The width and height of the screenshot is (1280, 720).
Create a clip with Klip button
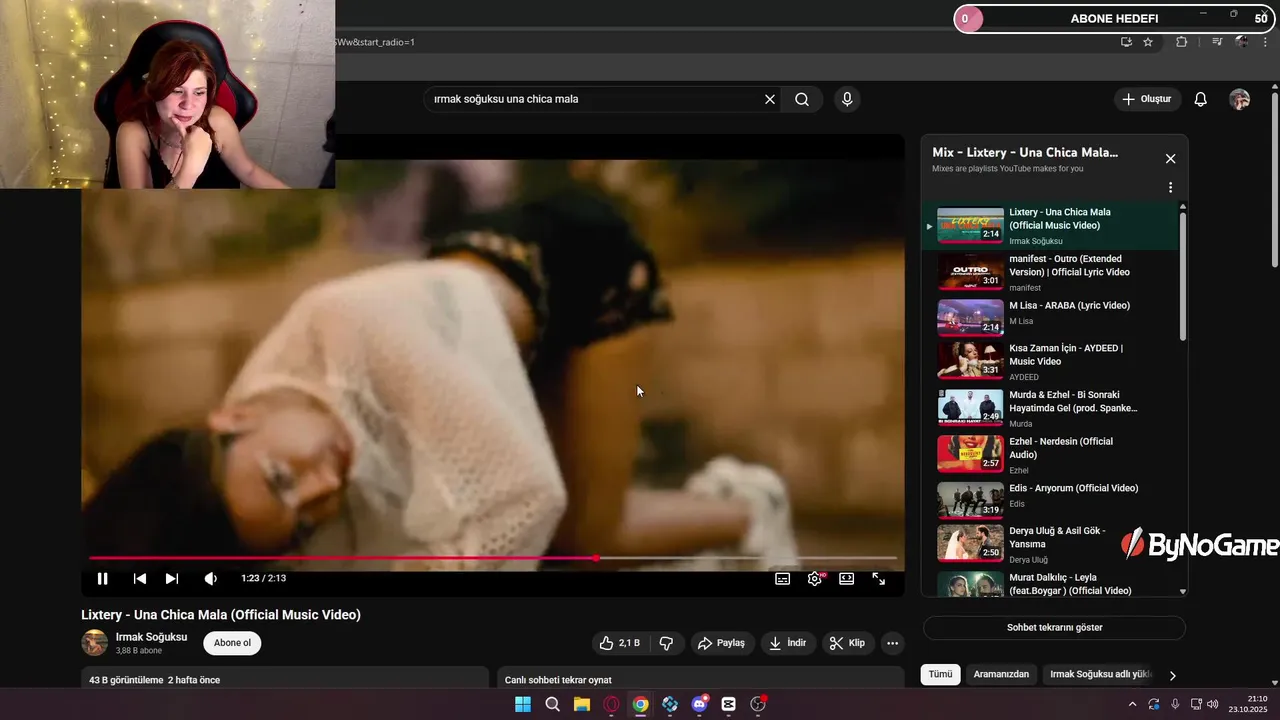coord(848,643)
